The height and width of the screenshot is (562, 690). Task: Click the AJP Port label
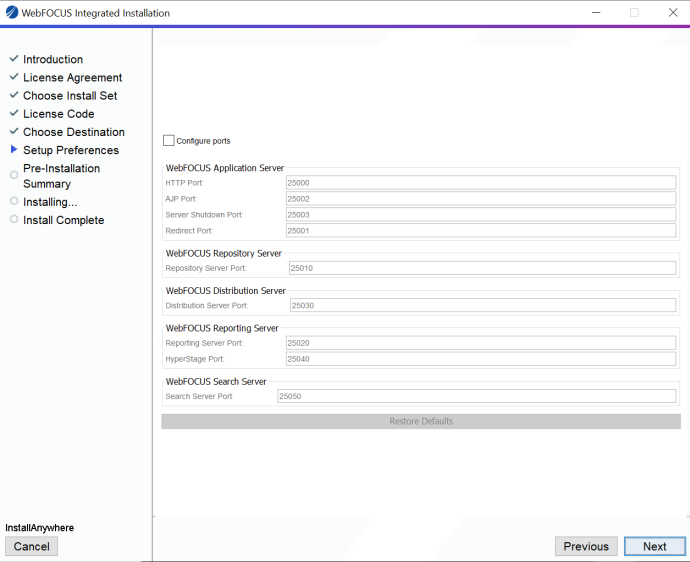click(x=181, y=199)
